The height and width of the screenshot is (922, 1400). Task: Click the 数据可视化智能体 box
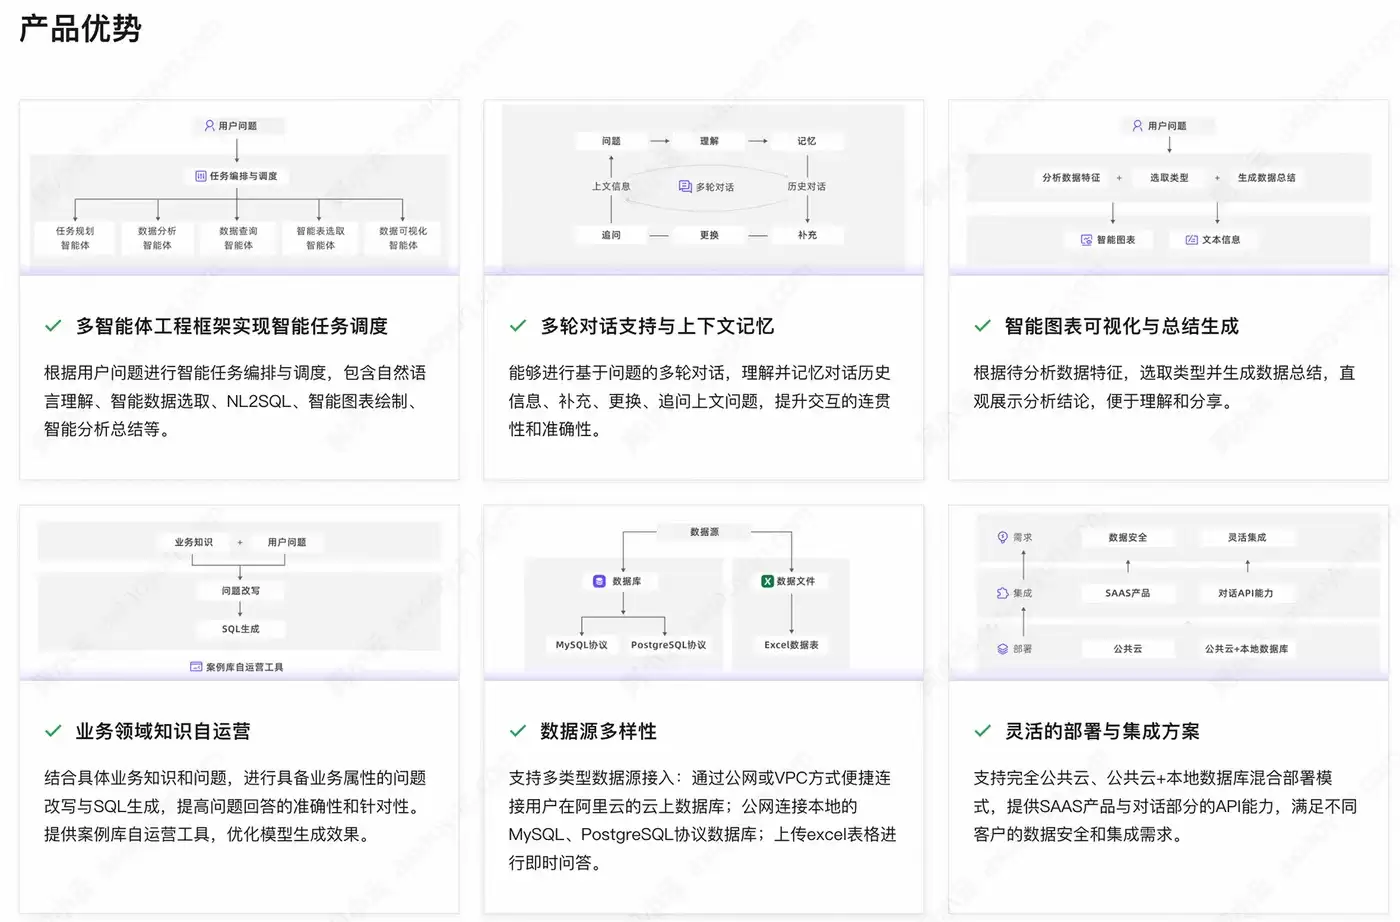(x=403, y=238)
